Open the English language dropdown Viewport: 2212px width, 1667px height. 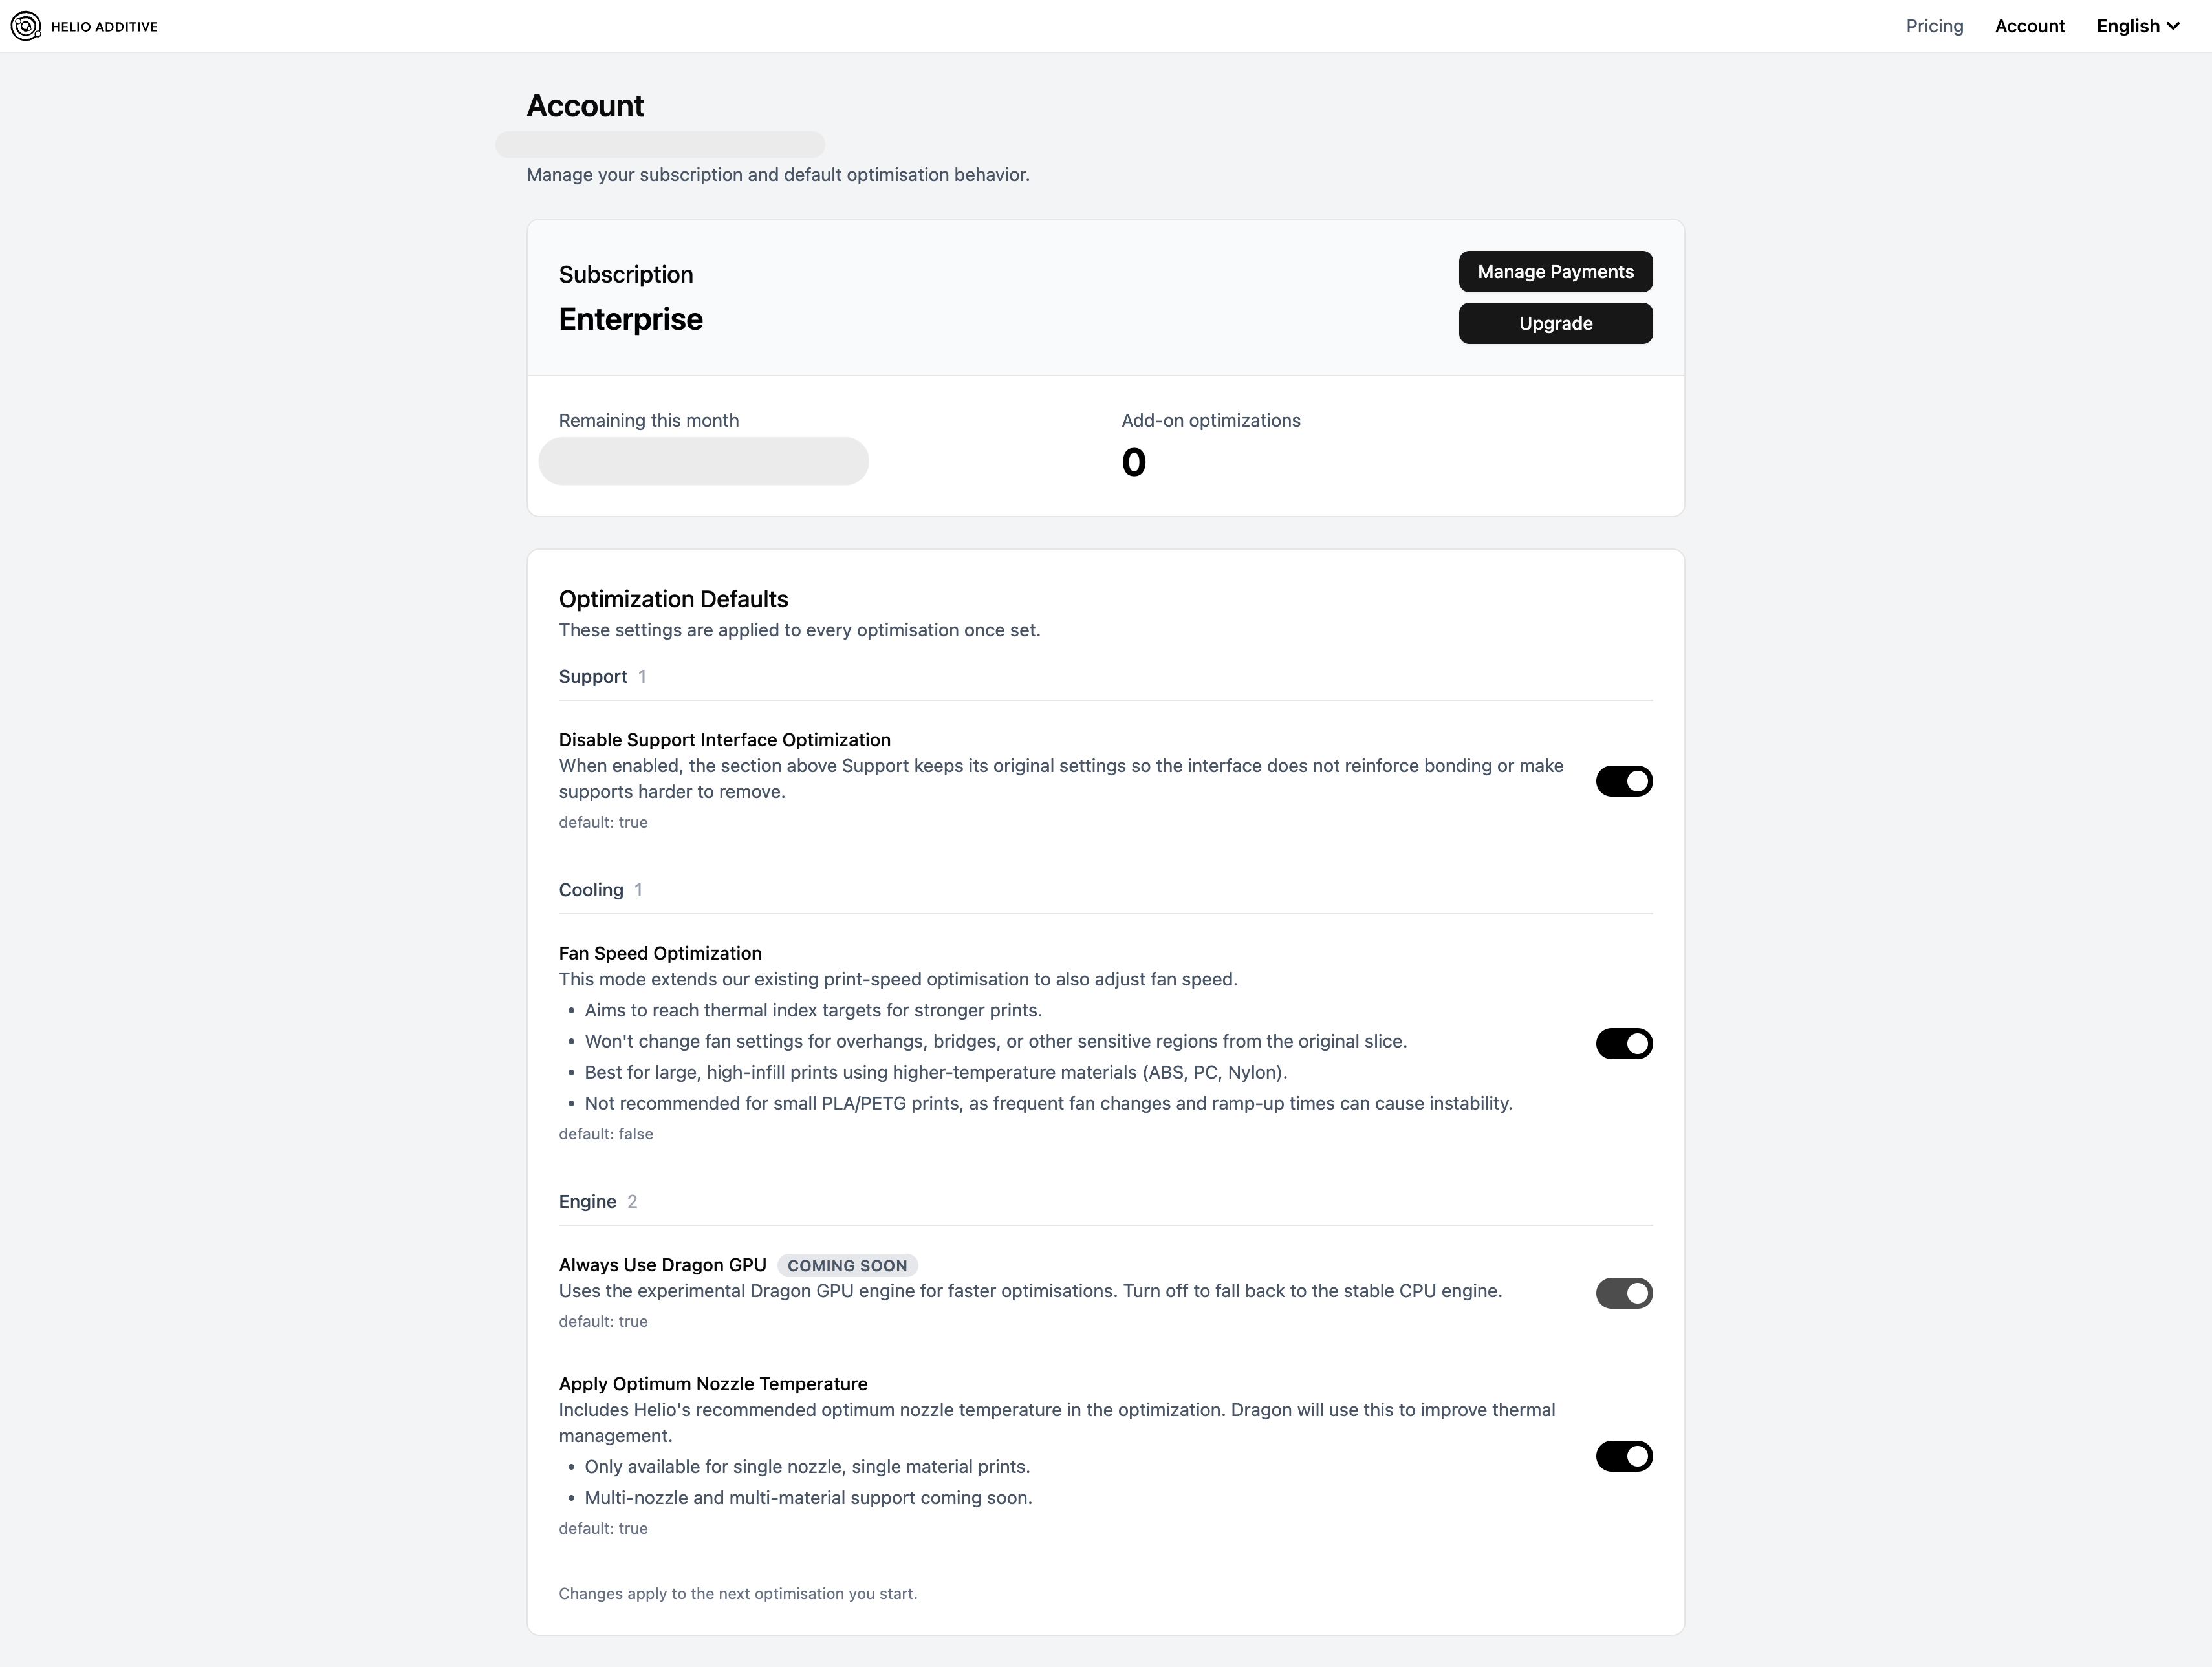click(x=2137, y=26)
